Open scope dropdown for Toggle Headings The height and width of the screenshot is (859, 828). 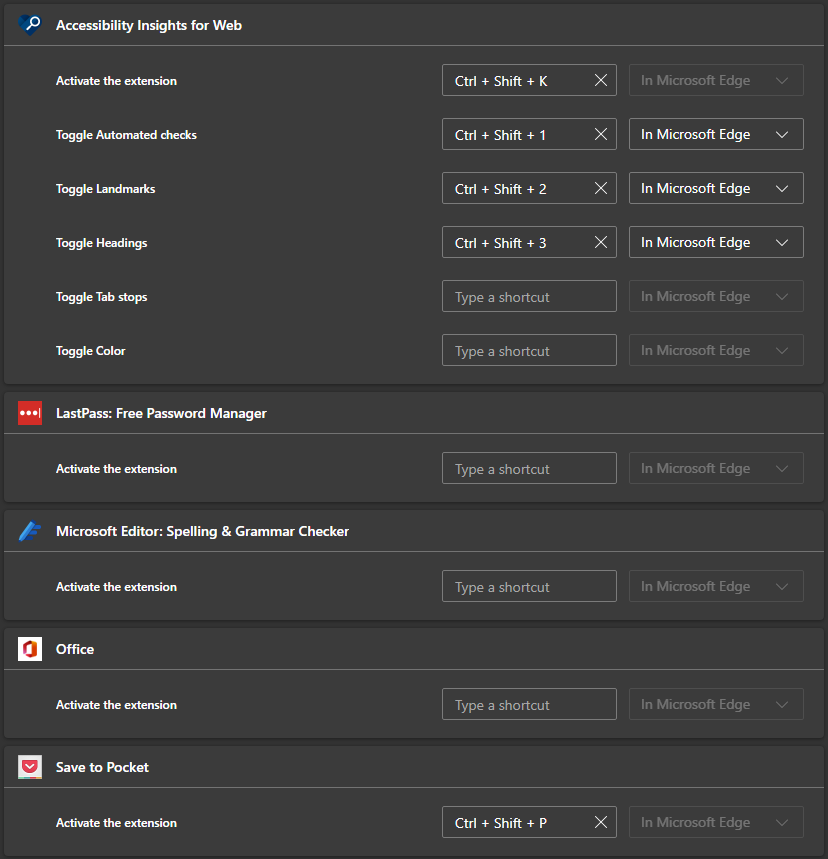[x=716, y=242]
